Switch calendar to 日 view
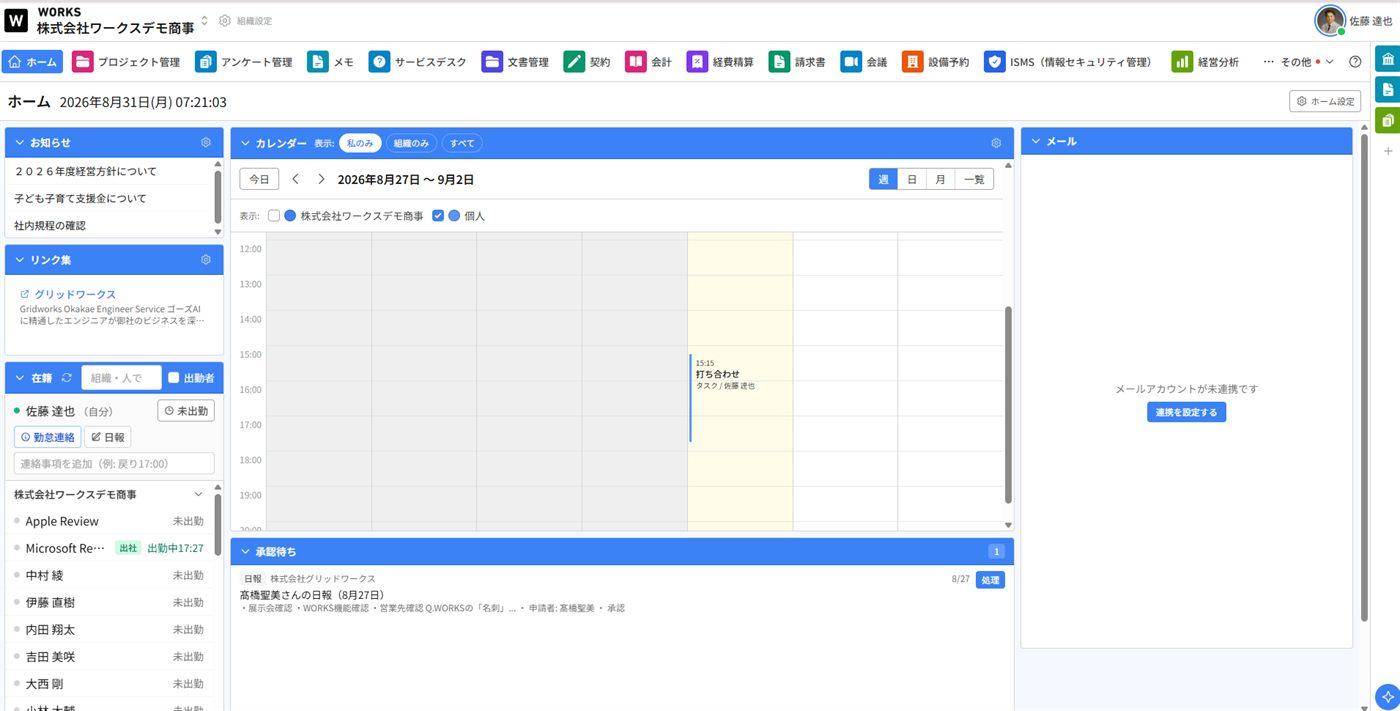Image resolution: width=1400 pixels, height=711 pixels. pyautogui.click(x=912, y=179)
